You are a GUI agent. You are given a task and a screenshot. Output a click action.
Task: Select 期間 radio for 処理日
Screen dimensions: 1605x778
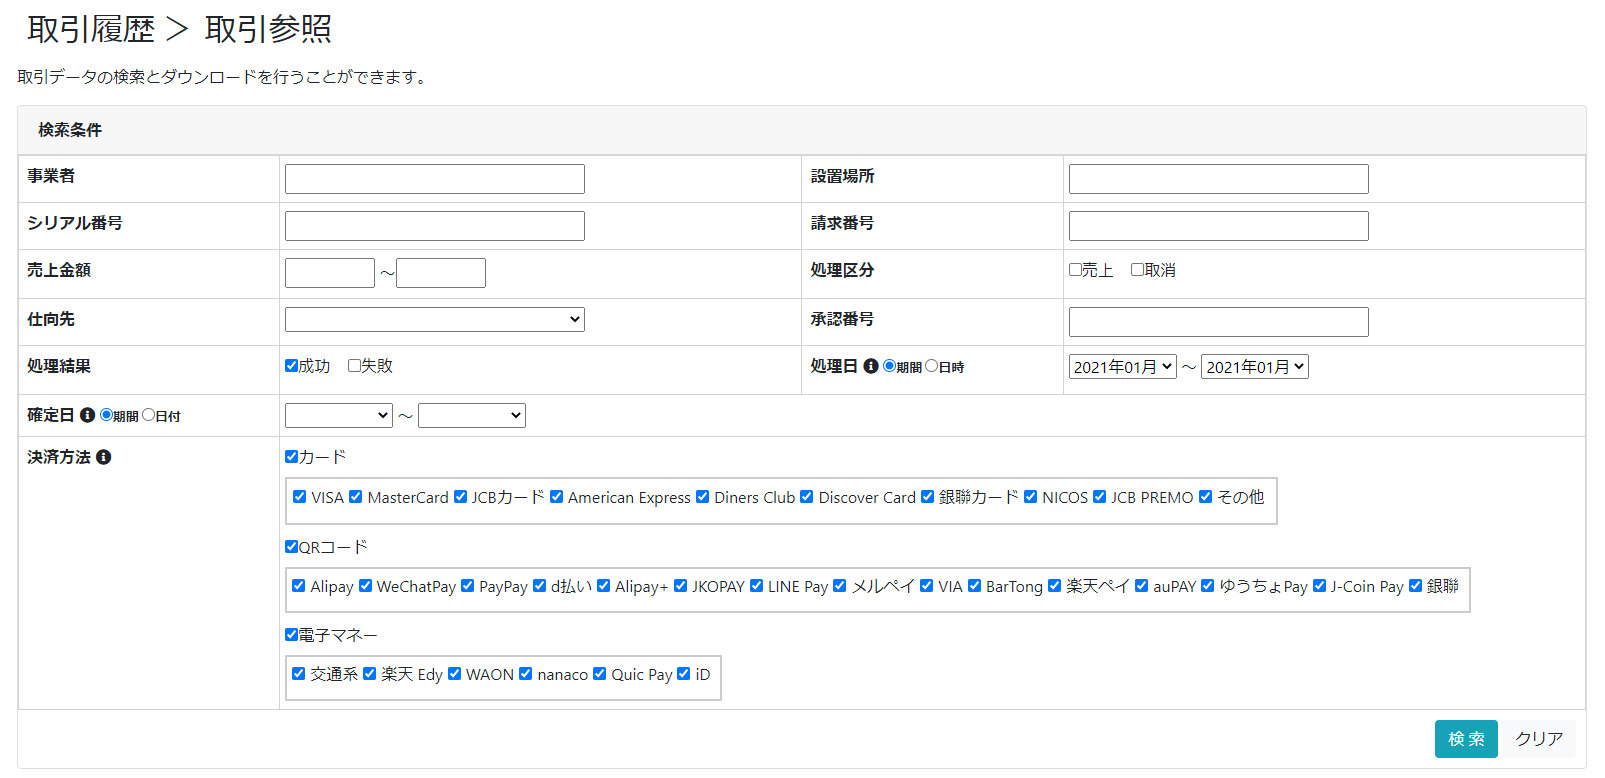pyautogui.click(x=889, y=366)
